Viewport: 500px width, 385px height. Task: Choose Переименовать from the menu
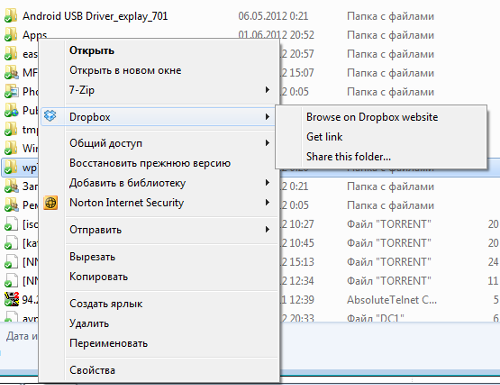(x=108, y=343)
